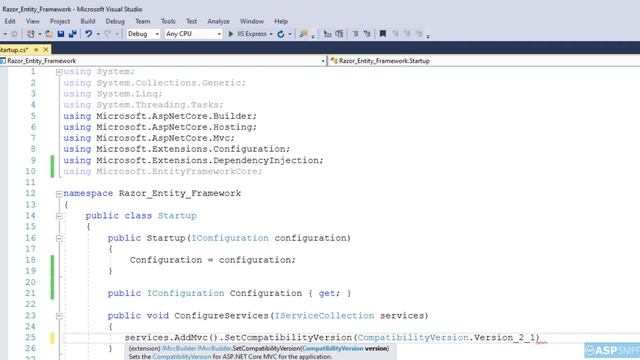Viewport: 640px width, 360px height.
Task: Open the Edit menu
Action: click(x=10, y=21)
